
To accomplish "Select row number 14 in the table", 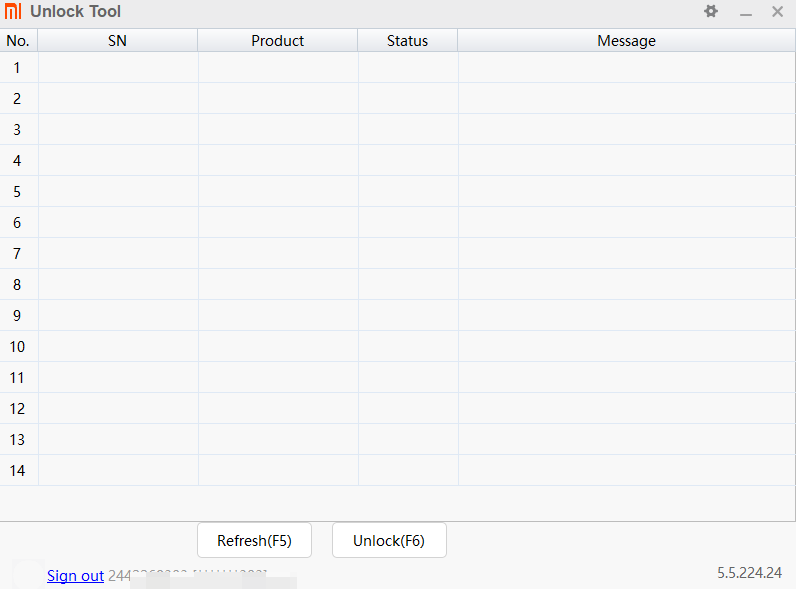I will pyautogui.click(x=17, y=471).
